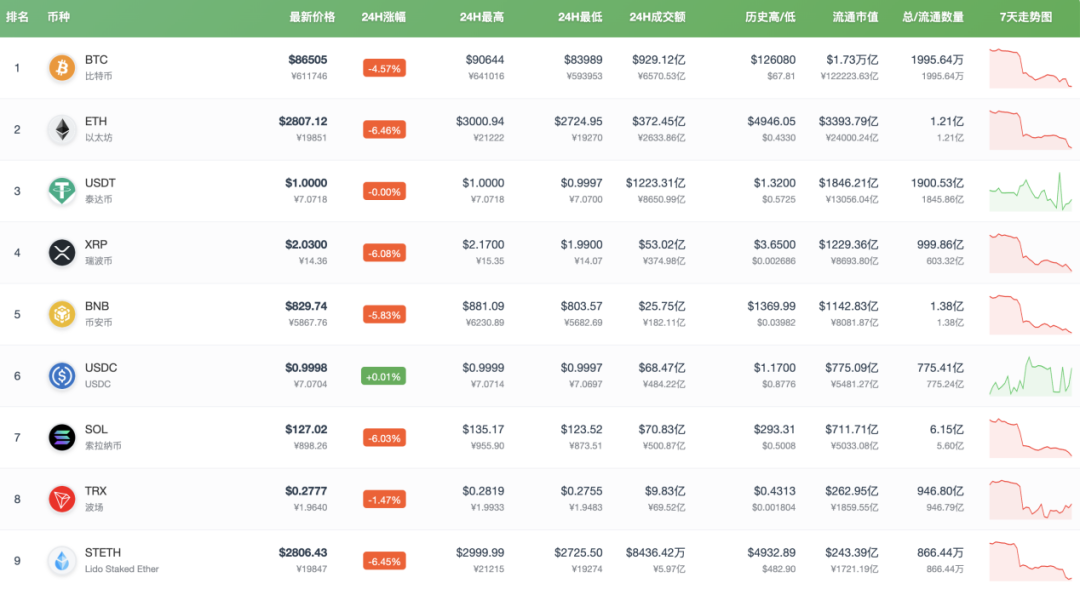
Task: Open the yellow BNB coin icon
Action: [x=62, y=314]
